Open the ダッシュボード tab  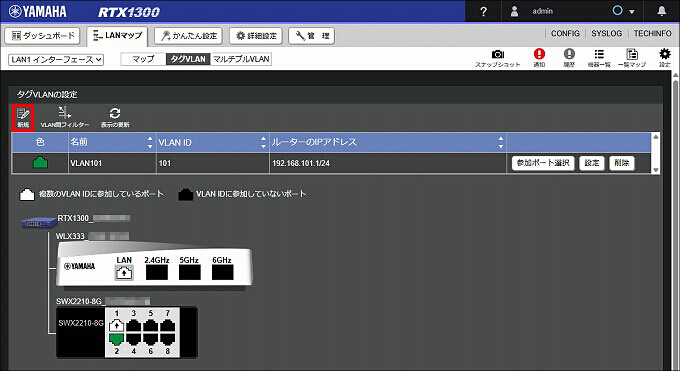(42, 36)
